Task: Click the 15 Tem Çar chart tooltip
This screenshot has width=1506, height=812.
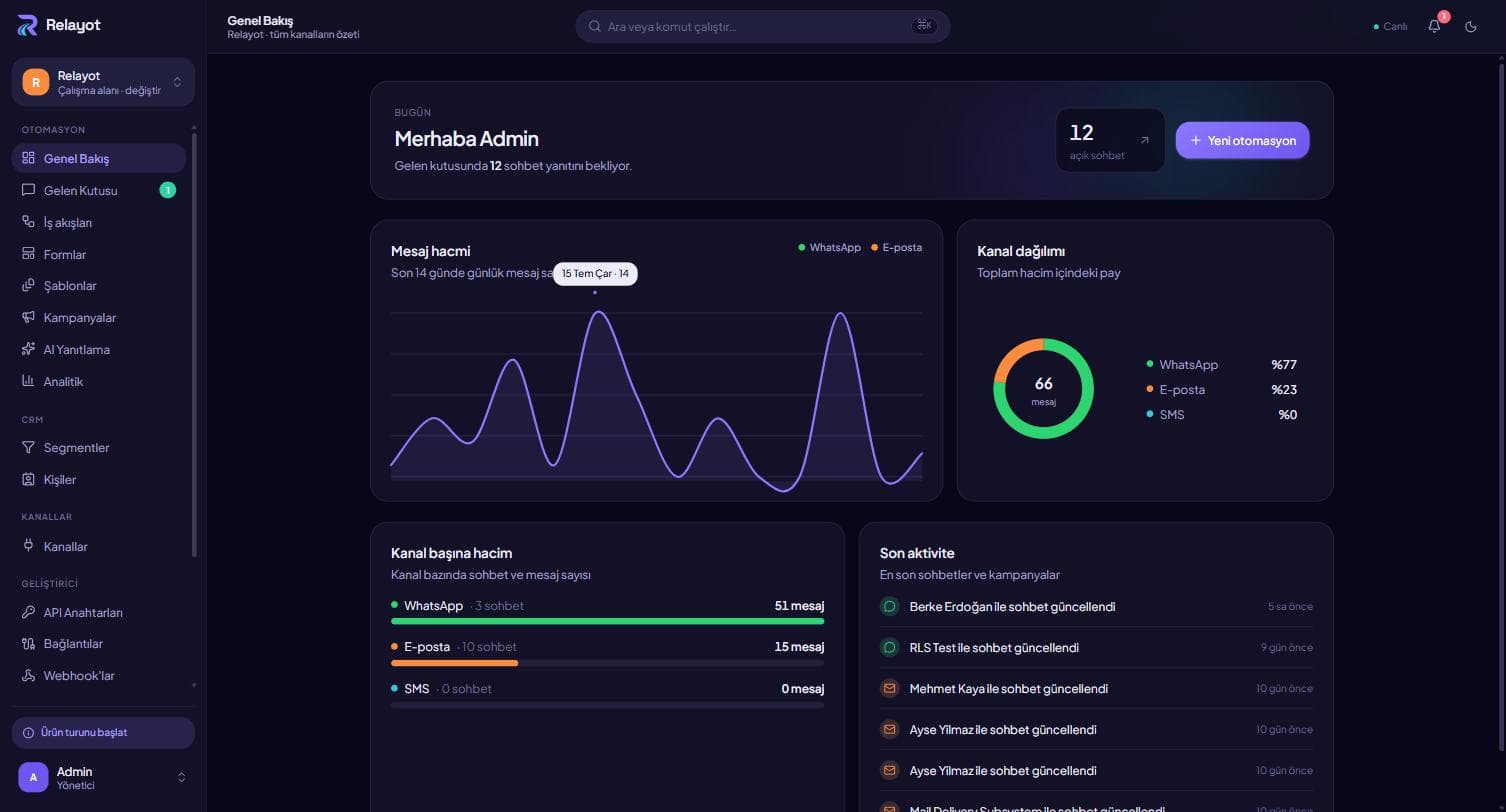Action: coord(595,273)
